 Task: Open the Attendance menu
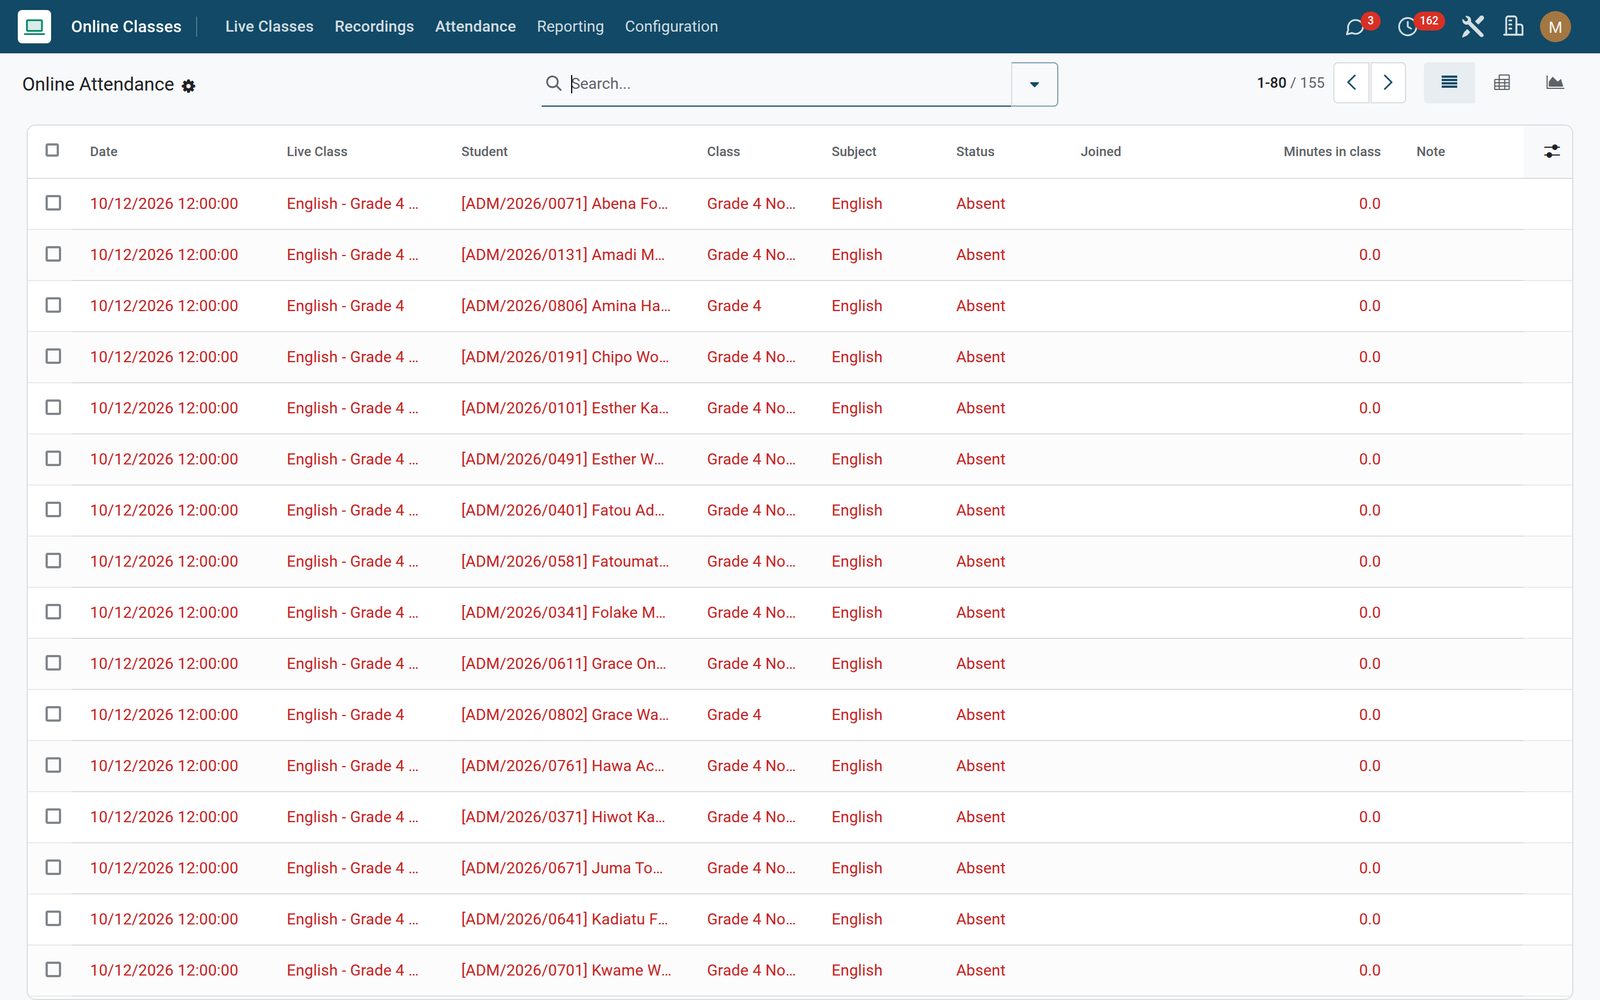475,26
